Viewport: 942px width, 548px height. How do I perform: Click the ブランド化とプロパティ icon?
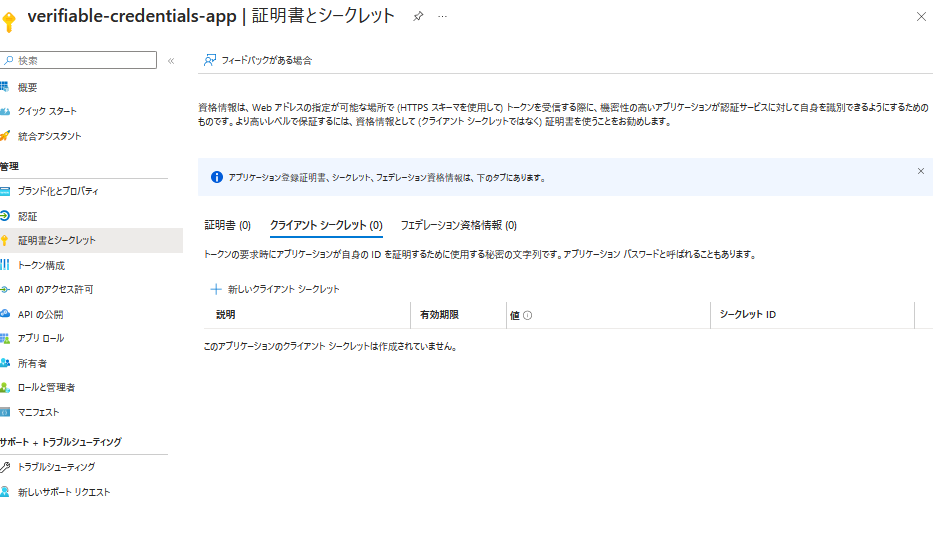tap(5, 191)
